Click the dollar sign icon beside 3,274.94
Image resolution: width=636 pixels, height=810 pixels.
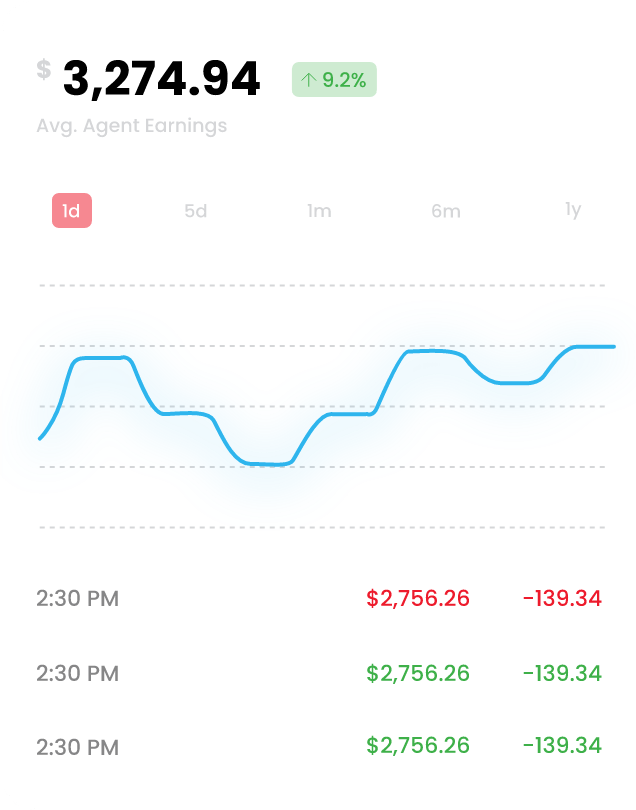pos(43,70)
